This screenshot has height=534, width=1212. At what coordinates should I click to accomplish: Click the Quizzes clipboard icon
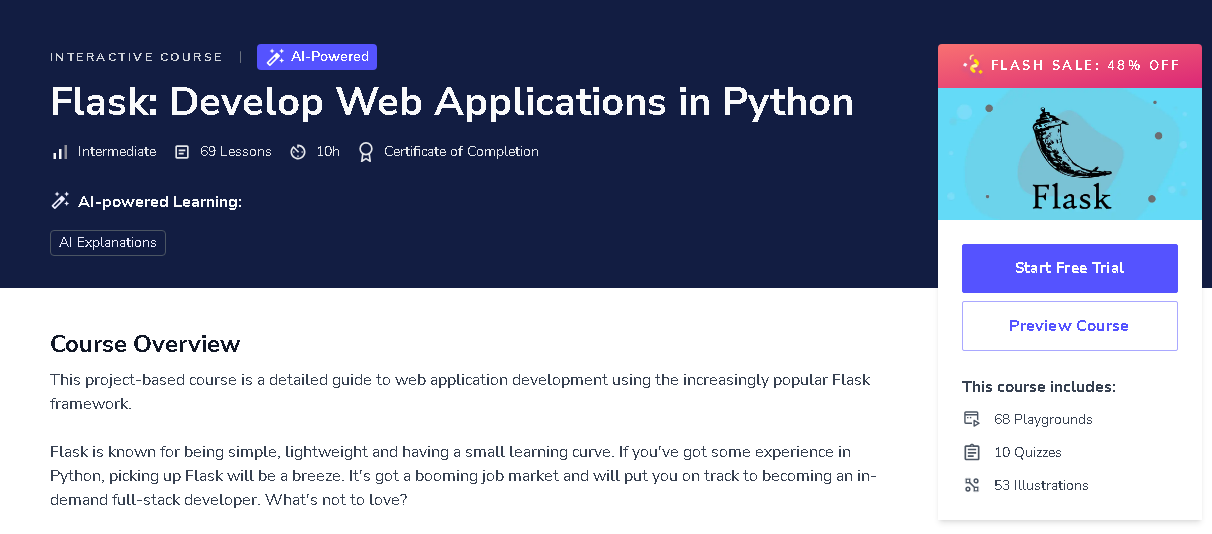click(971, 452)
